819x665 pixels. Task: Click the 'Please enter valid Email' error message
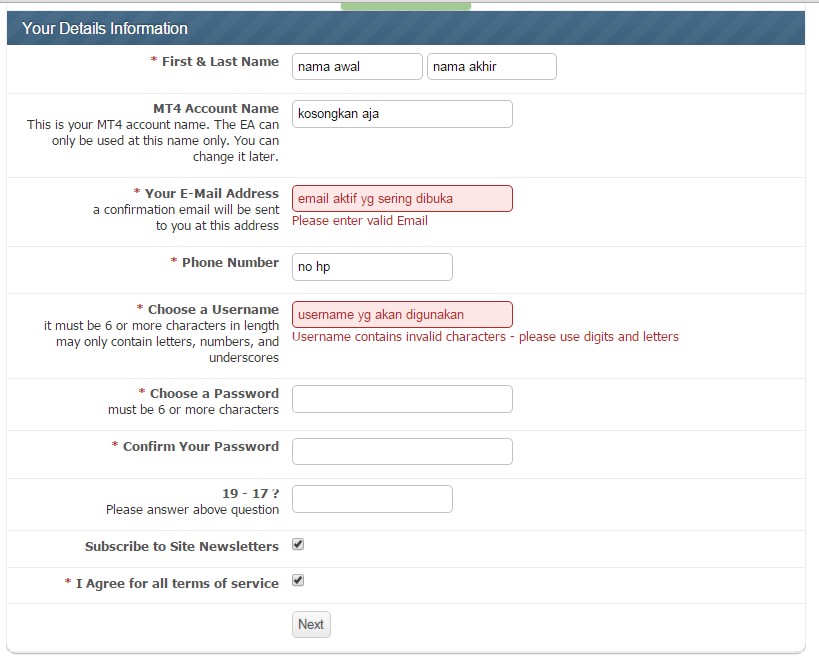tap(359, 221)
